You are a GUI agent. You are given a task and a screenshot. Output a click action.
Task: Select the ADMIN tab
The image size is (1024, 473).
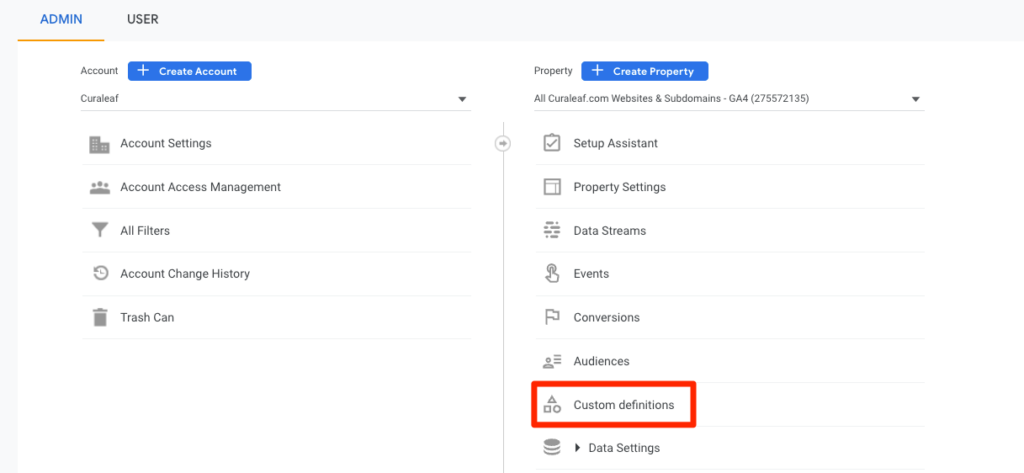[x=61, y=19]
